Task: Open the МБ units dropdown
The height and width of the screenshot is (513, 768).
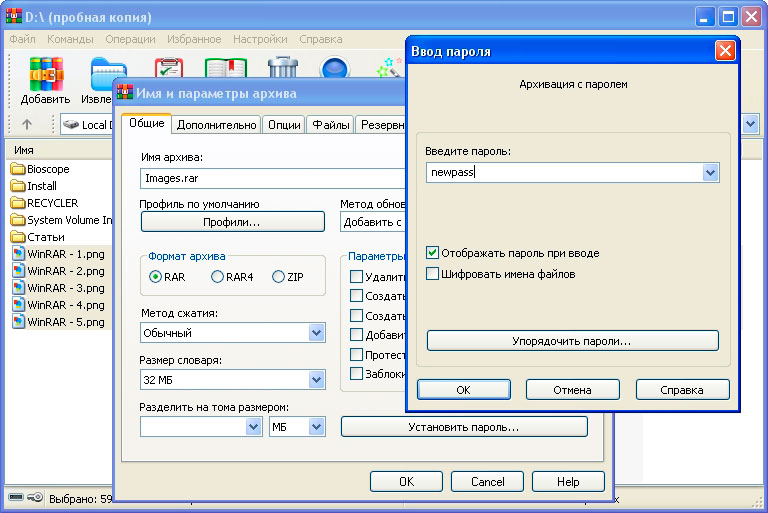Action: point(316,427)
